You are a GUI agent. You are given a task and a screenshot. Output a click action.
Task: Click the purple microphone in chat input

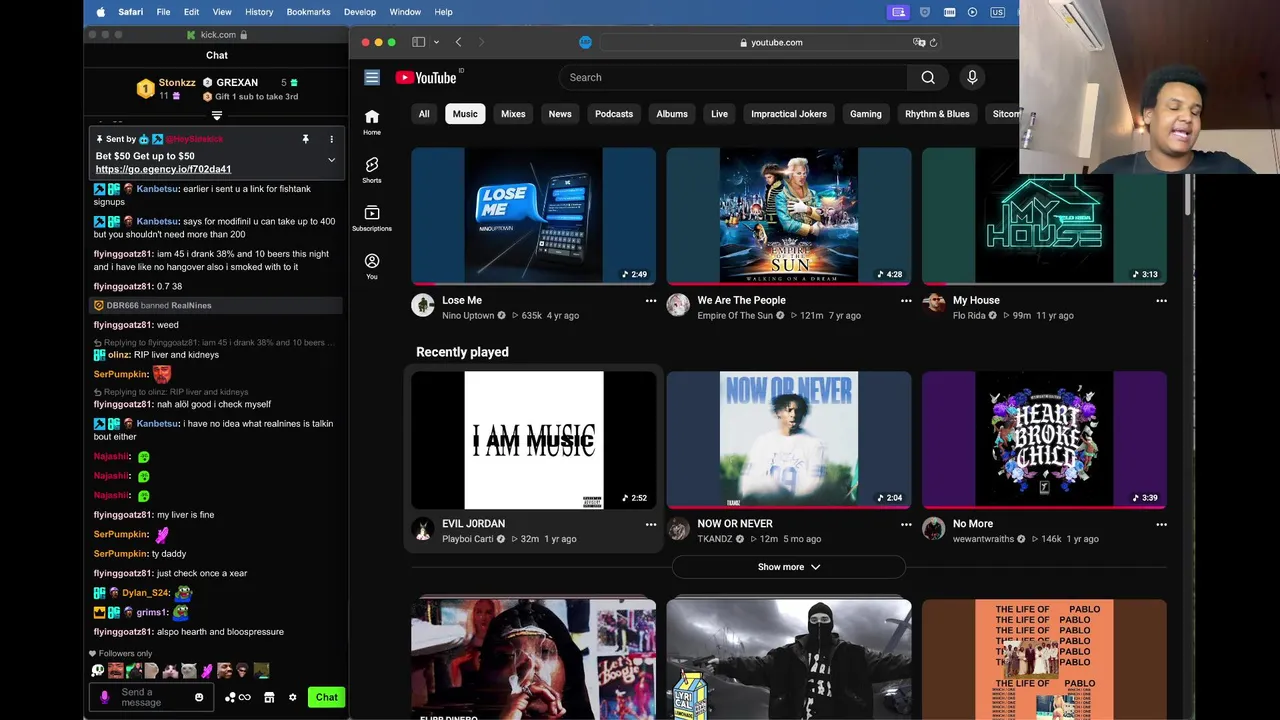point(105,697)
